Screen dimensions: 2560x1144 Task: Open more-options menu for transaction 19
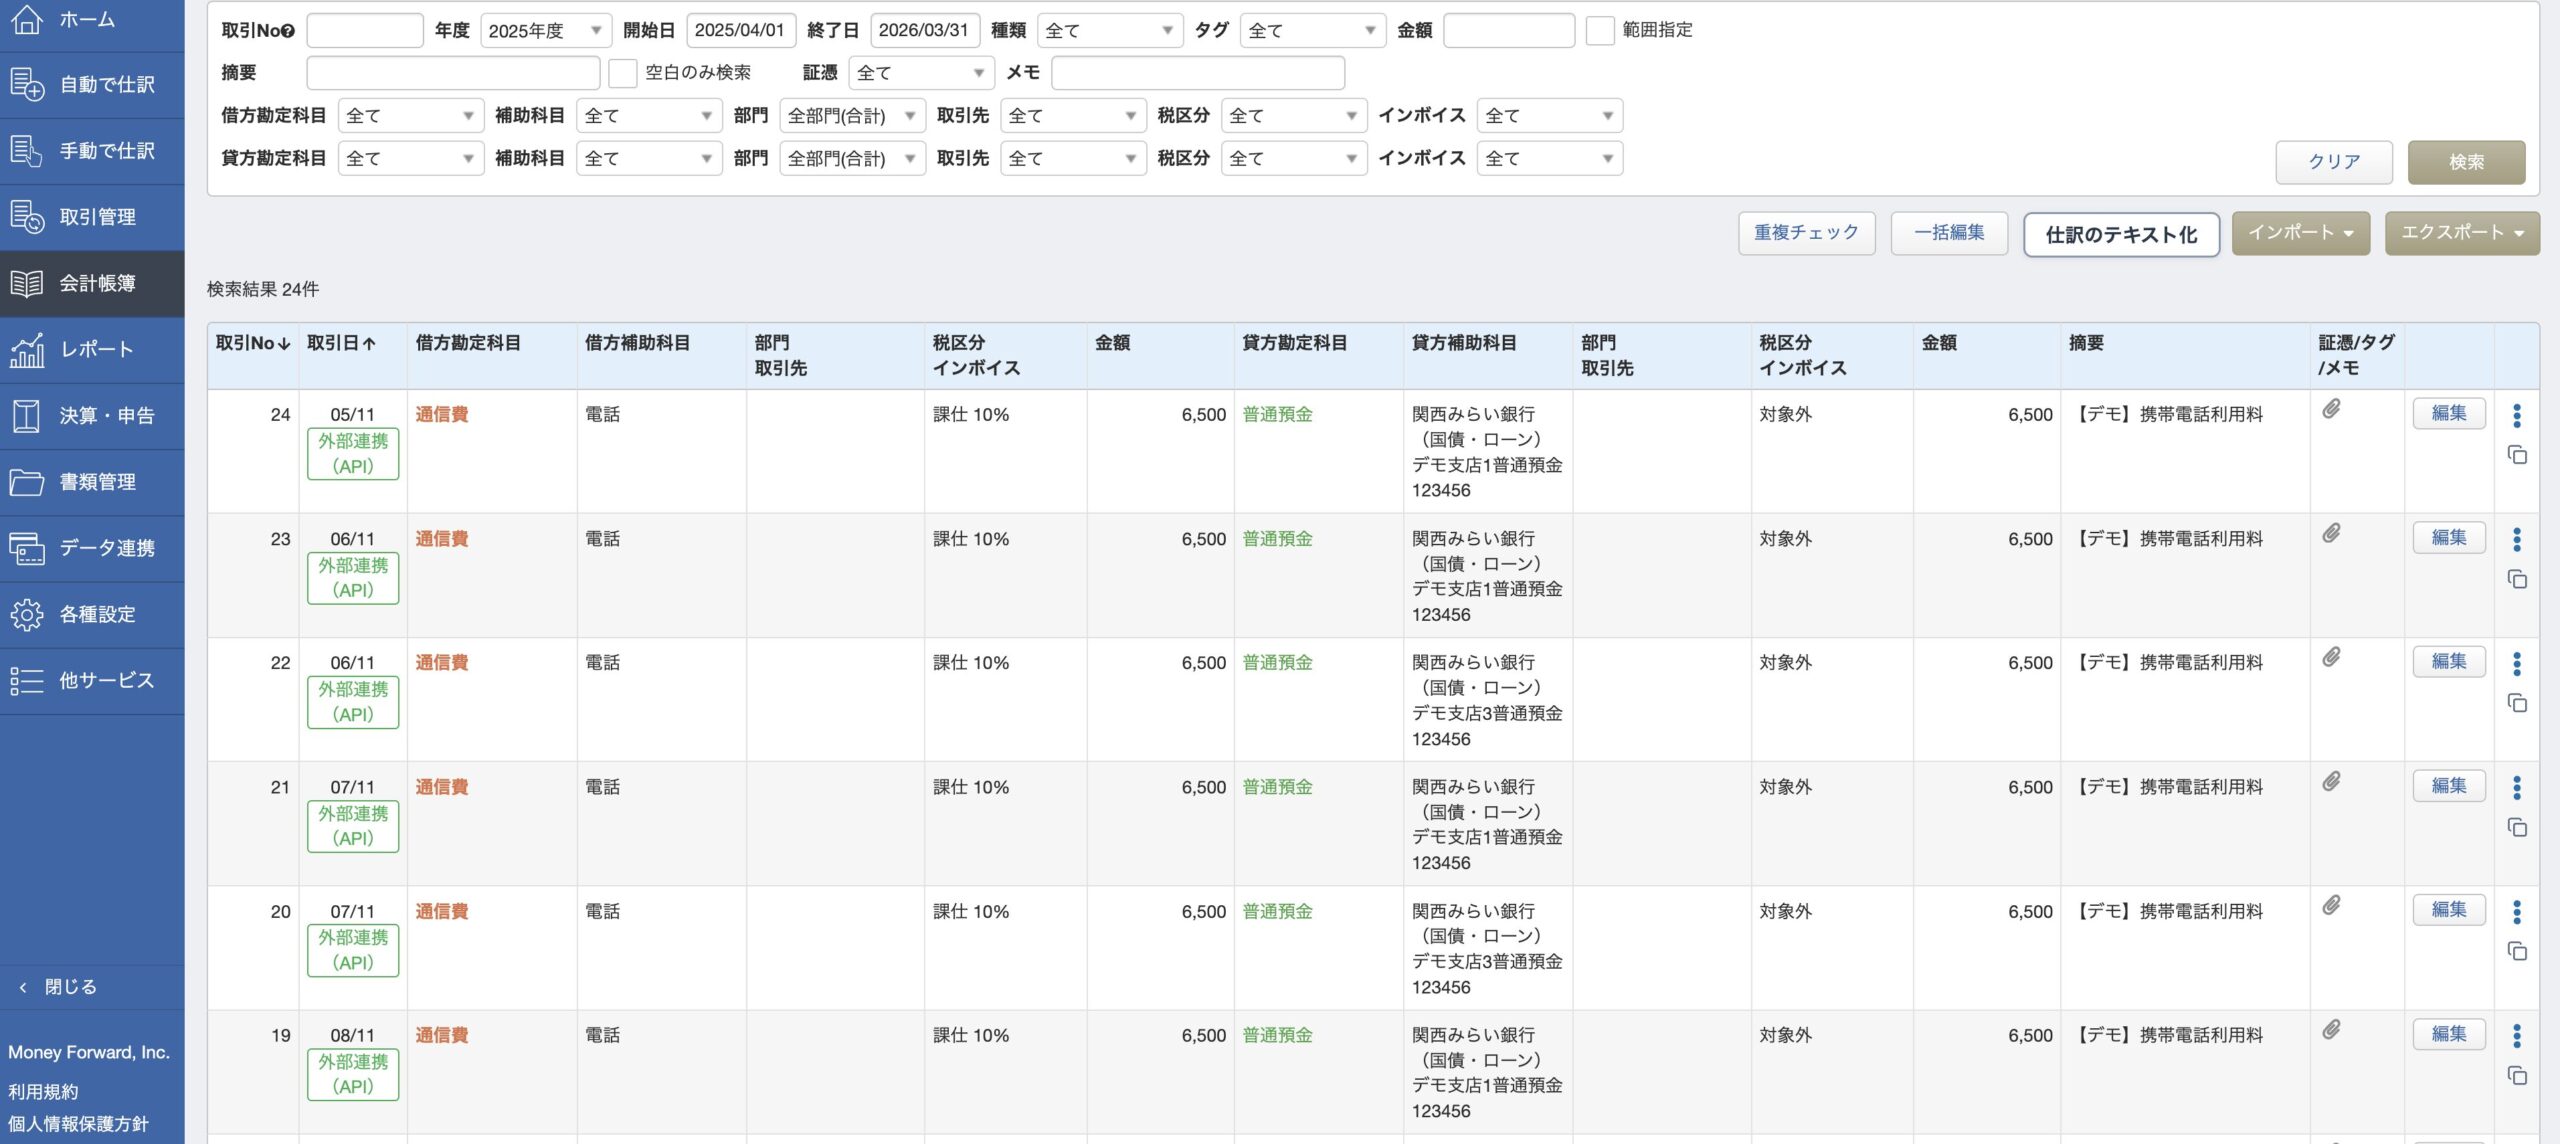point(2517,1035)
